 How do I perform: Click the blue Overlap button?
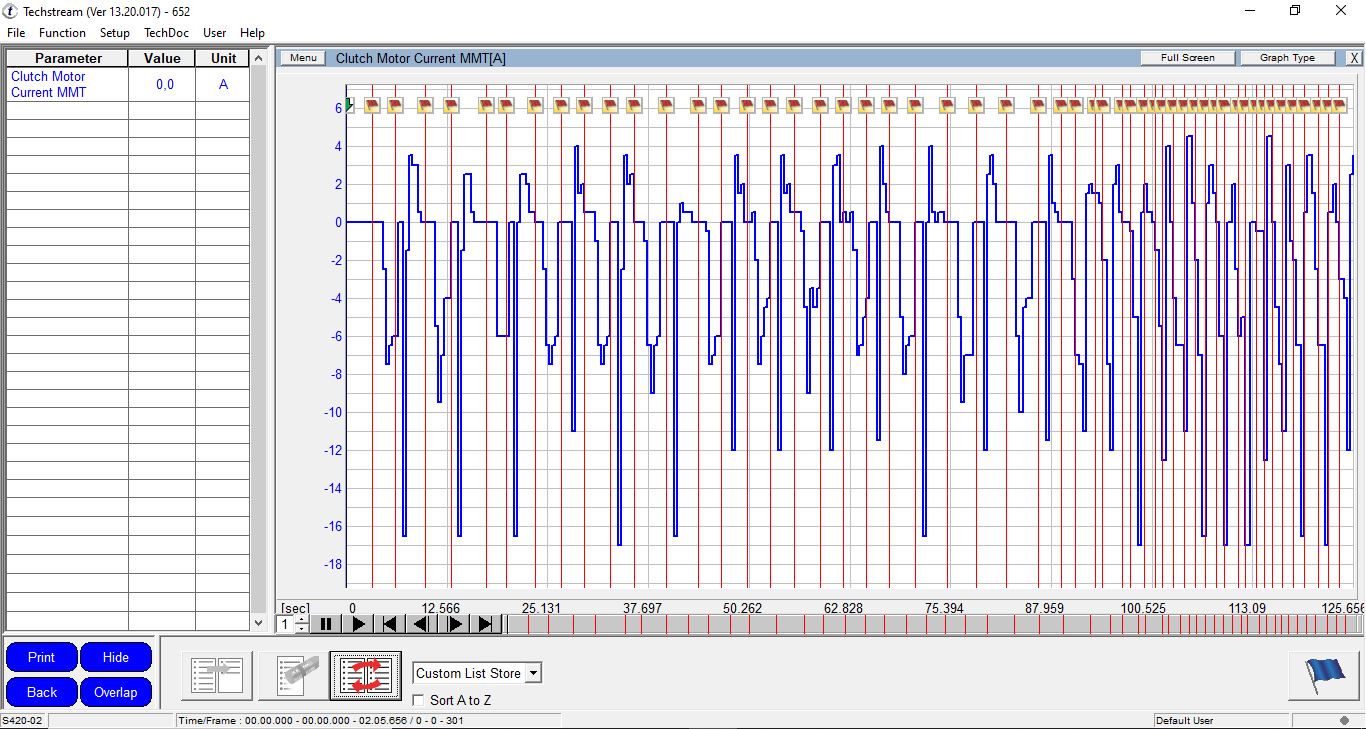click(x=115, y=692)
